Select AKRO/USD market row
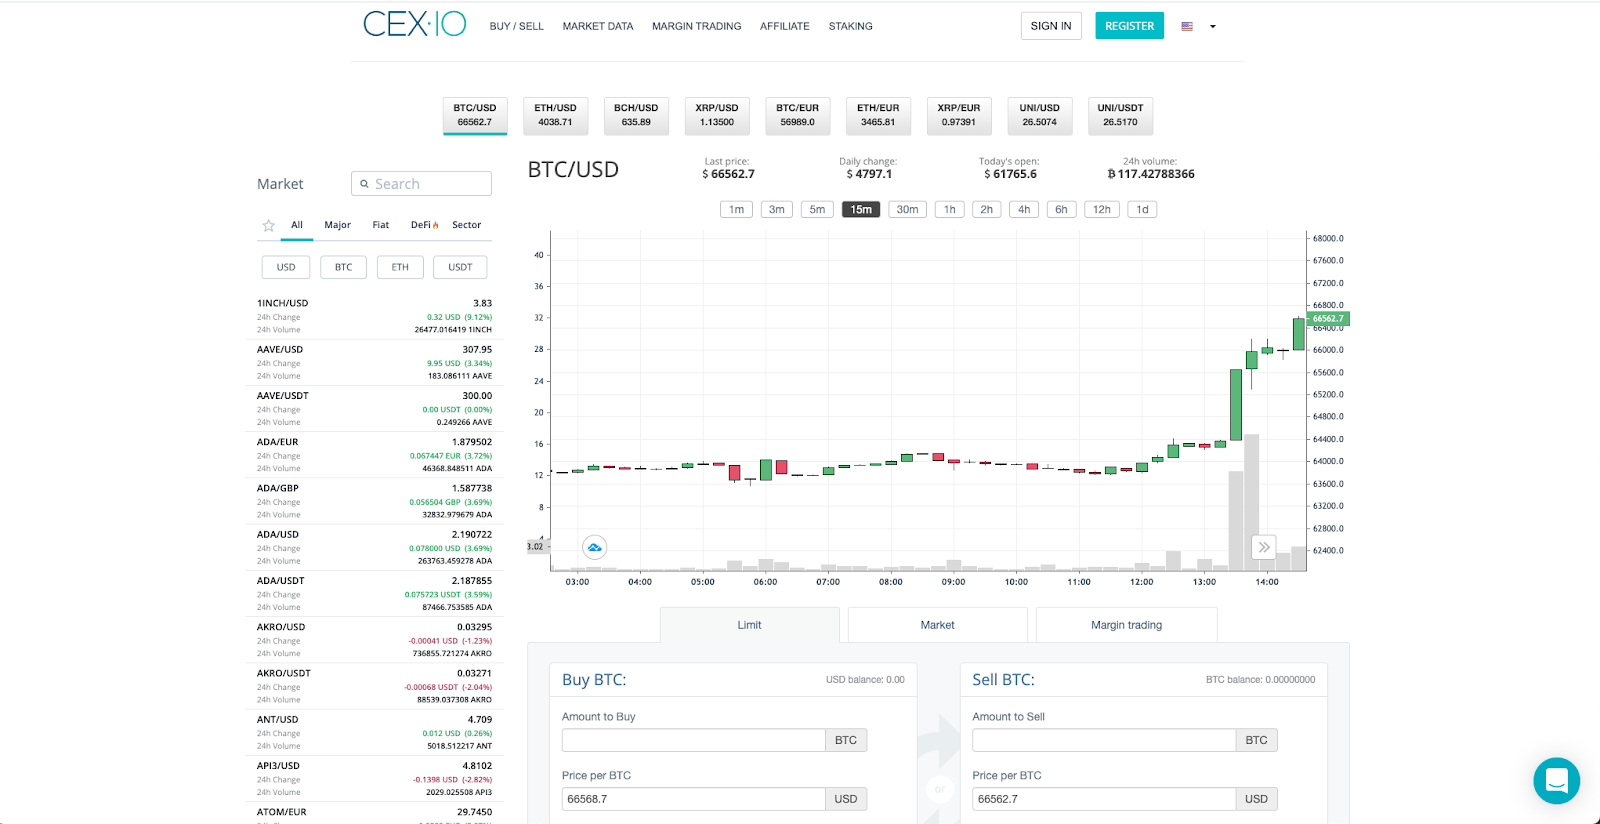Screen dimensions: 1600x824 pos(374,640)
